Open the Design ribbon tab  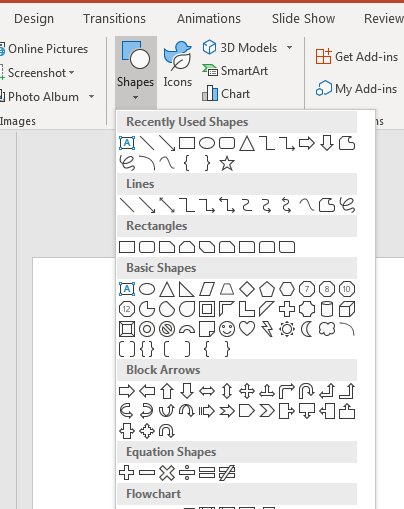click(x=34, y=19)
